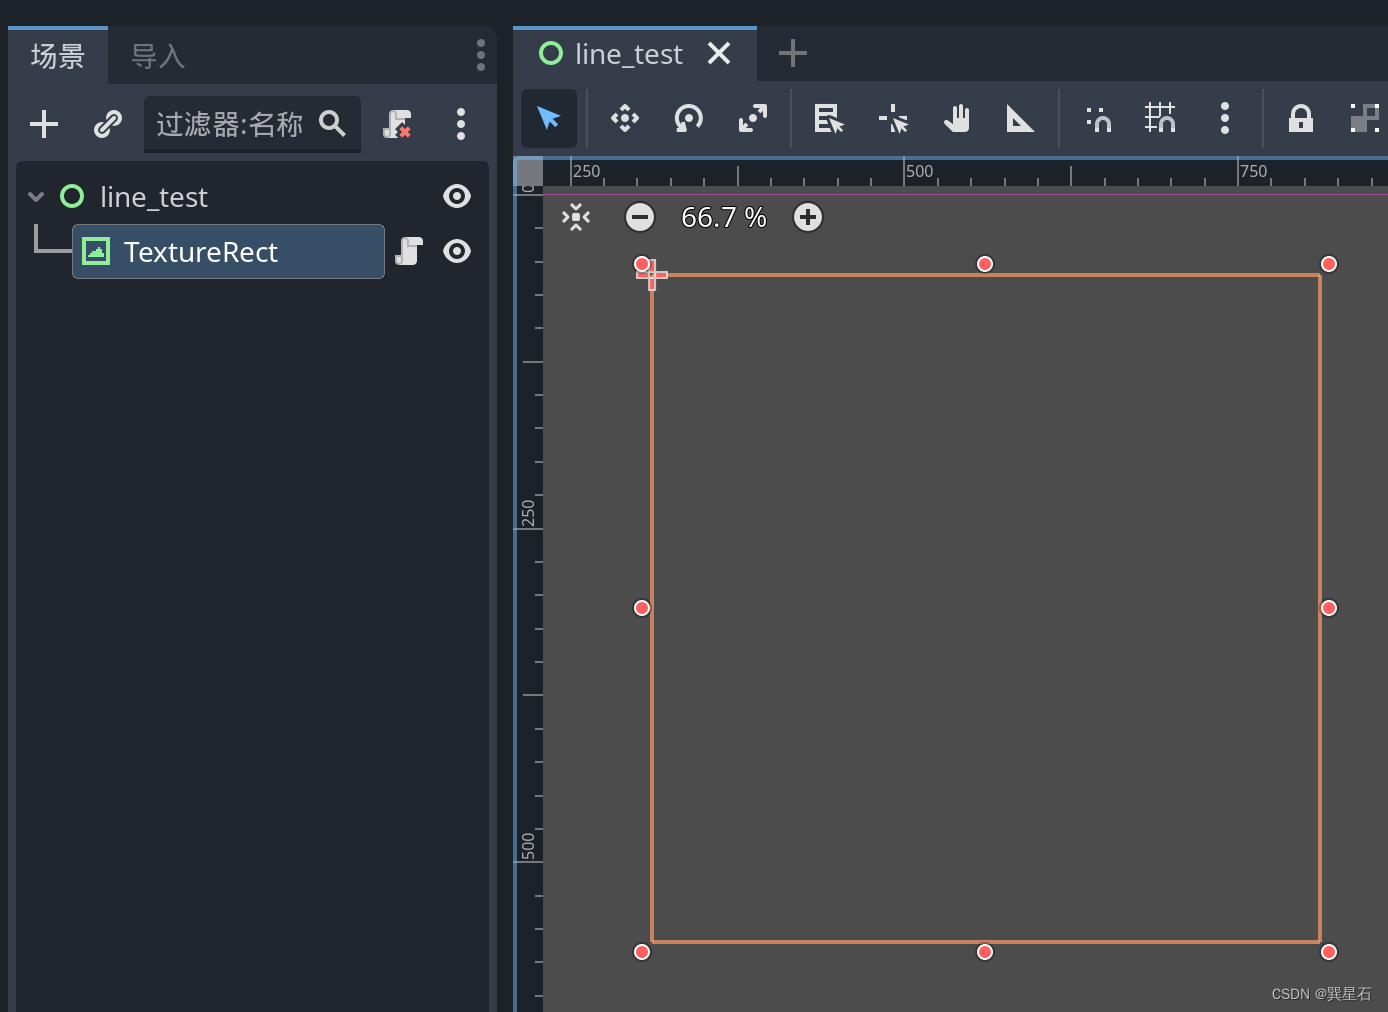Viewport: 1388px width, 1012px height.
Task: Activate the Scale mode tool
Action: (753, 119)
